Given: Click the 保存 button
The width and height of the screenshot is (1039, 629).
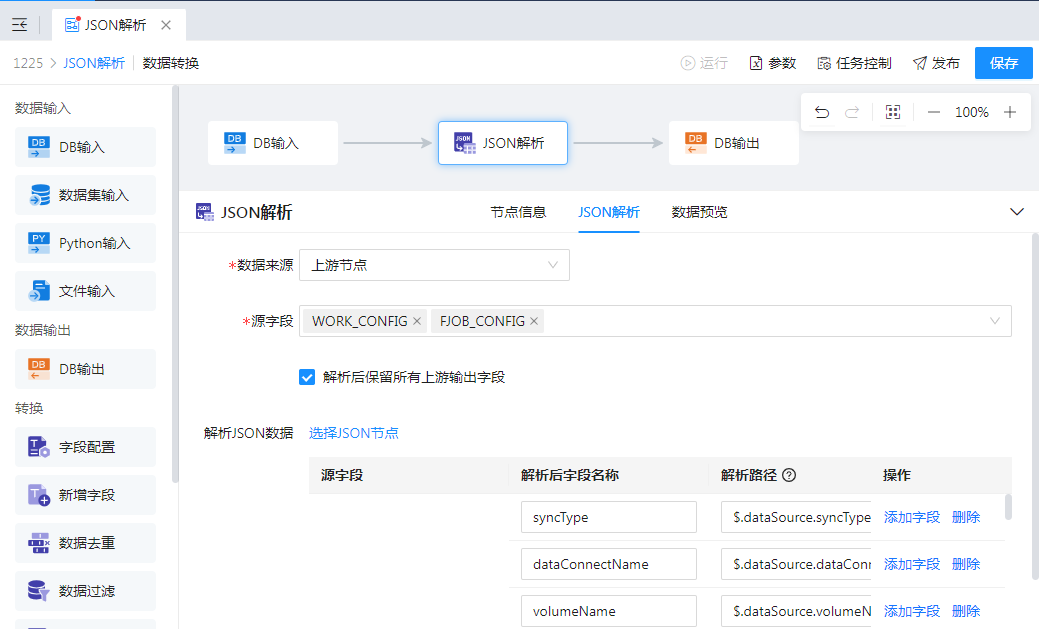Looking at the screenshot, I should click(x=1003, y=63).
